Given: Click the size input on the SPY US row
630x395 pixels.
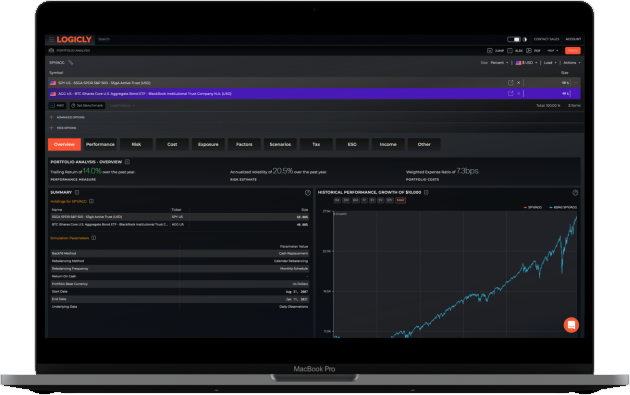Looking at the screenshot, I should [x=547, y=83].
